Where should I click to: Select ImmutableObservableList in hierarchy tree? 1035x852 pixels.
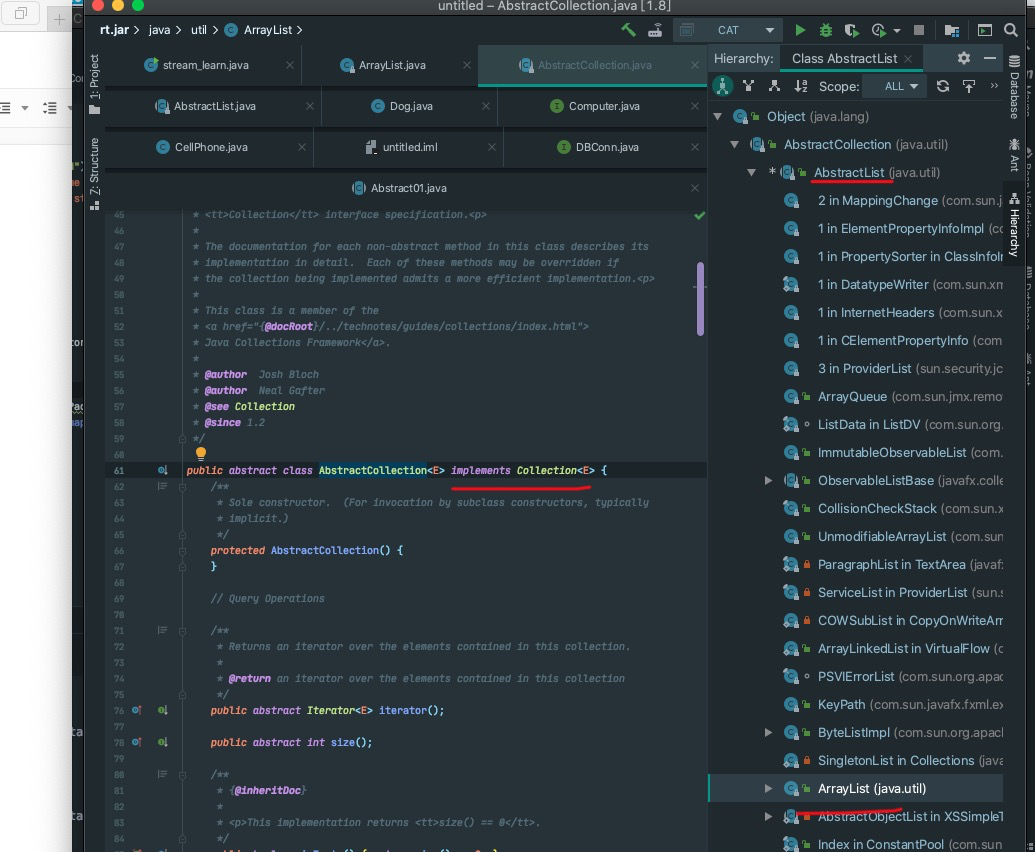pos(892,453)
